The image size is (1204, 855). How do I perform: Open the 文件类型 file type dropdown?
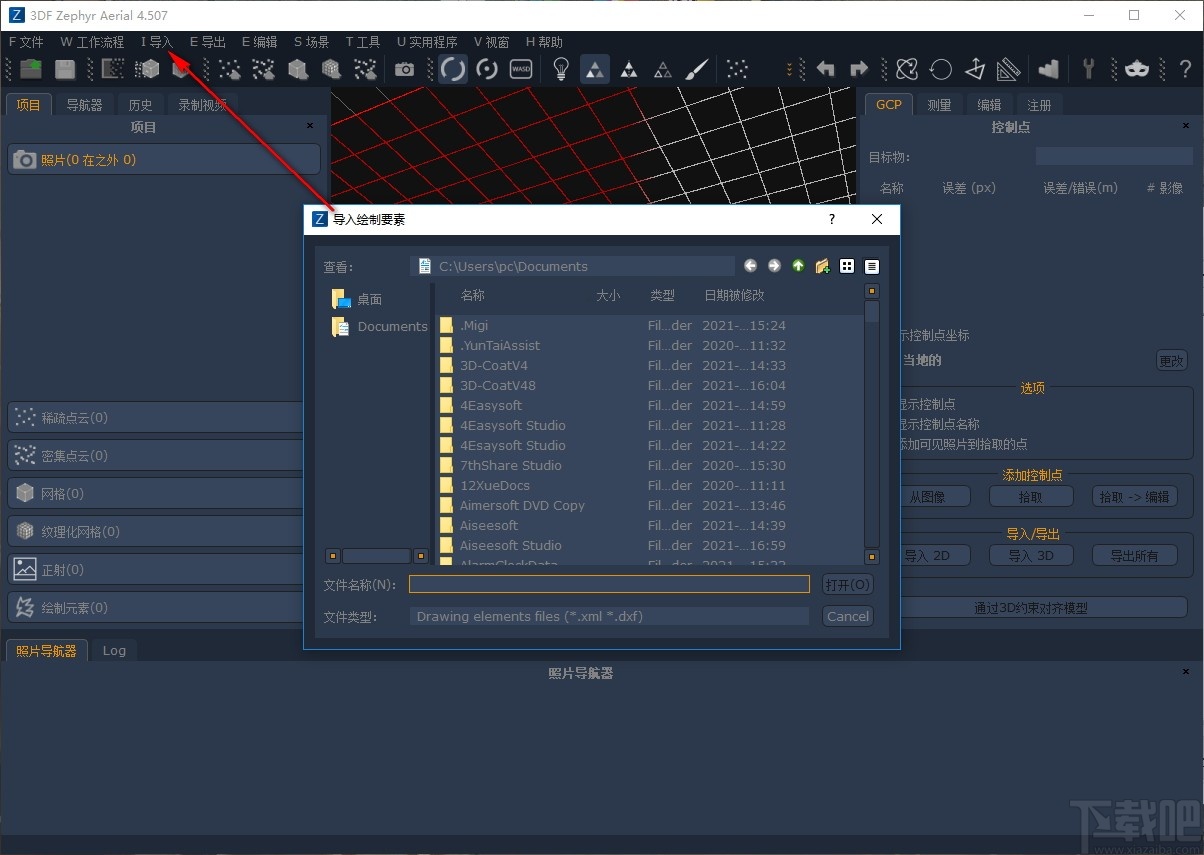coord(610,616)
